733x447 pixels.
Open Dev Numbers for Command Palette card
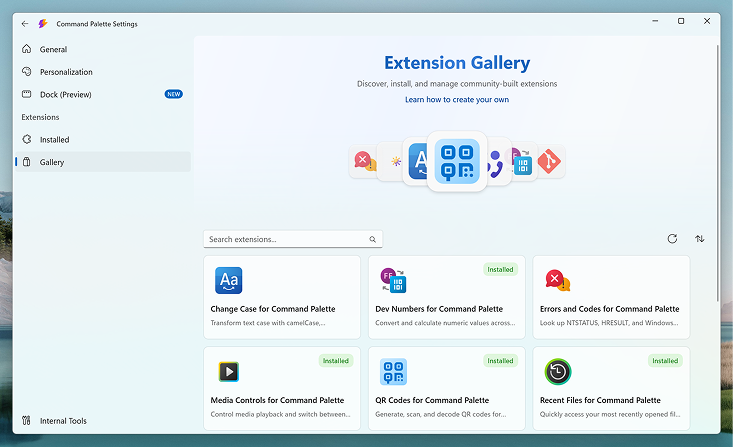(446, 297)
